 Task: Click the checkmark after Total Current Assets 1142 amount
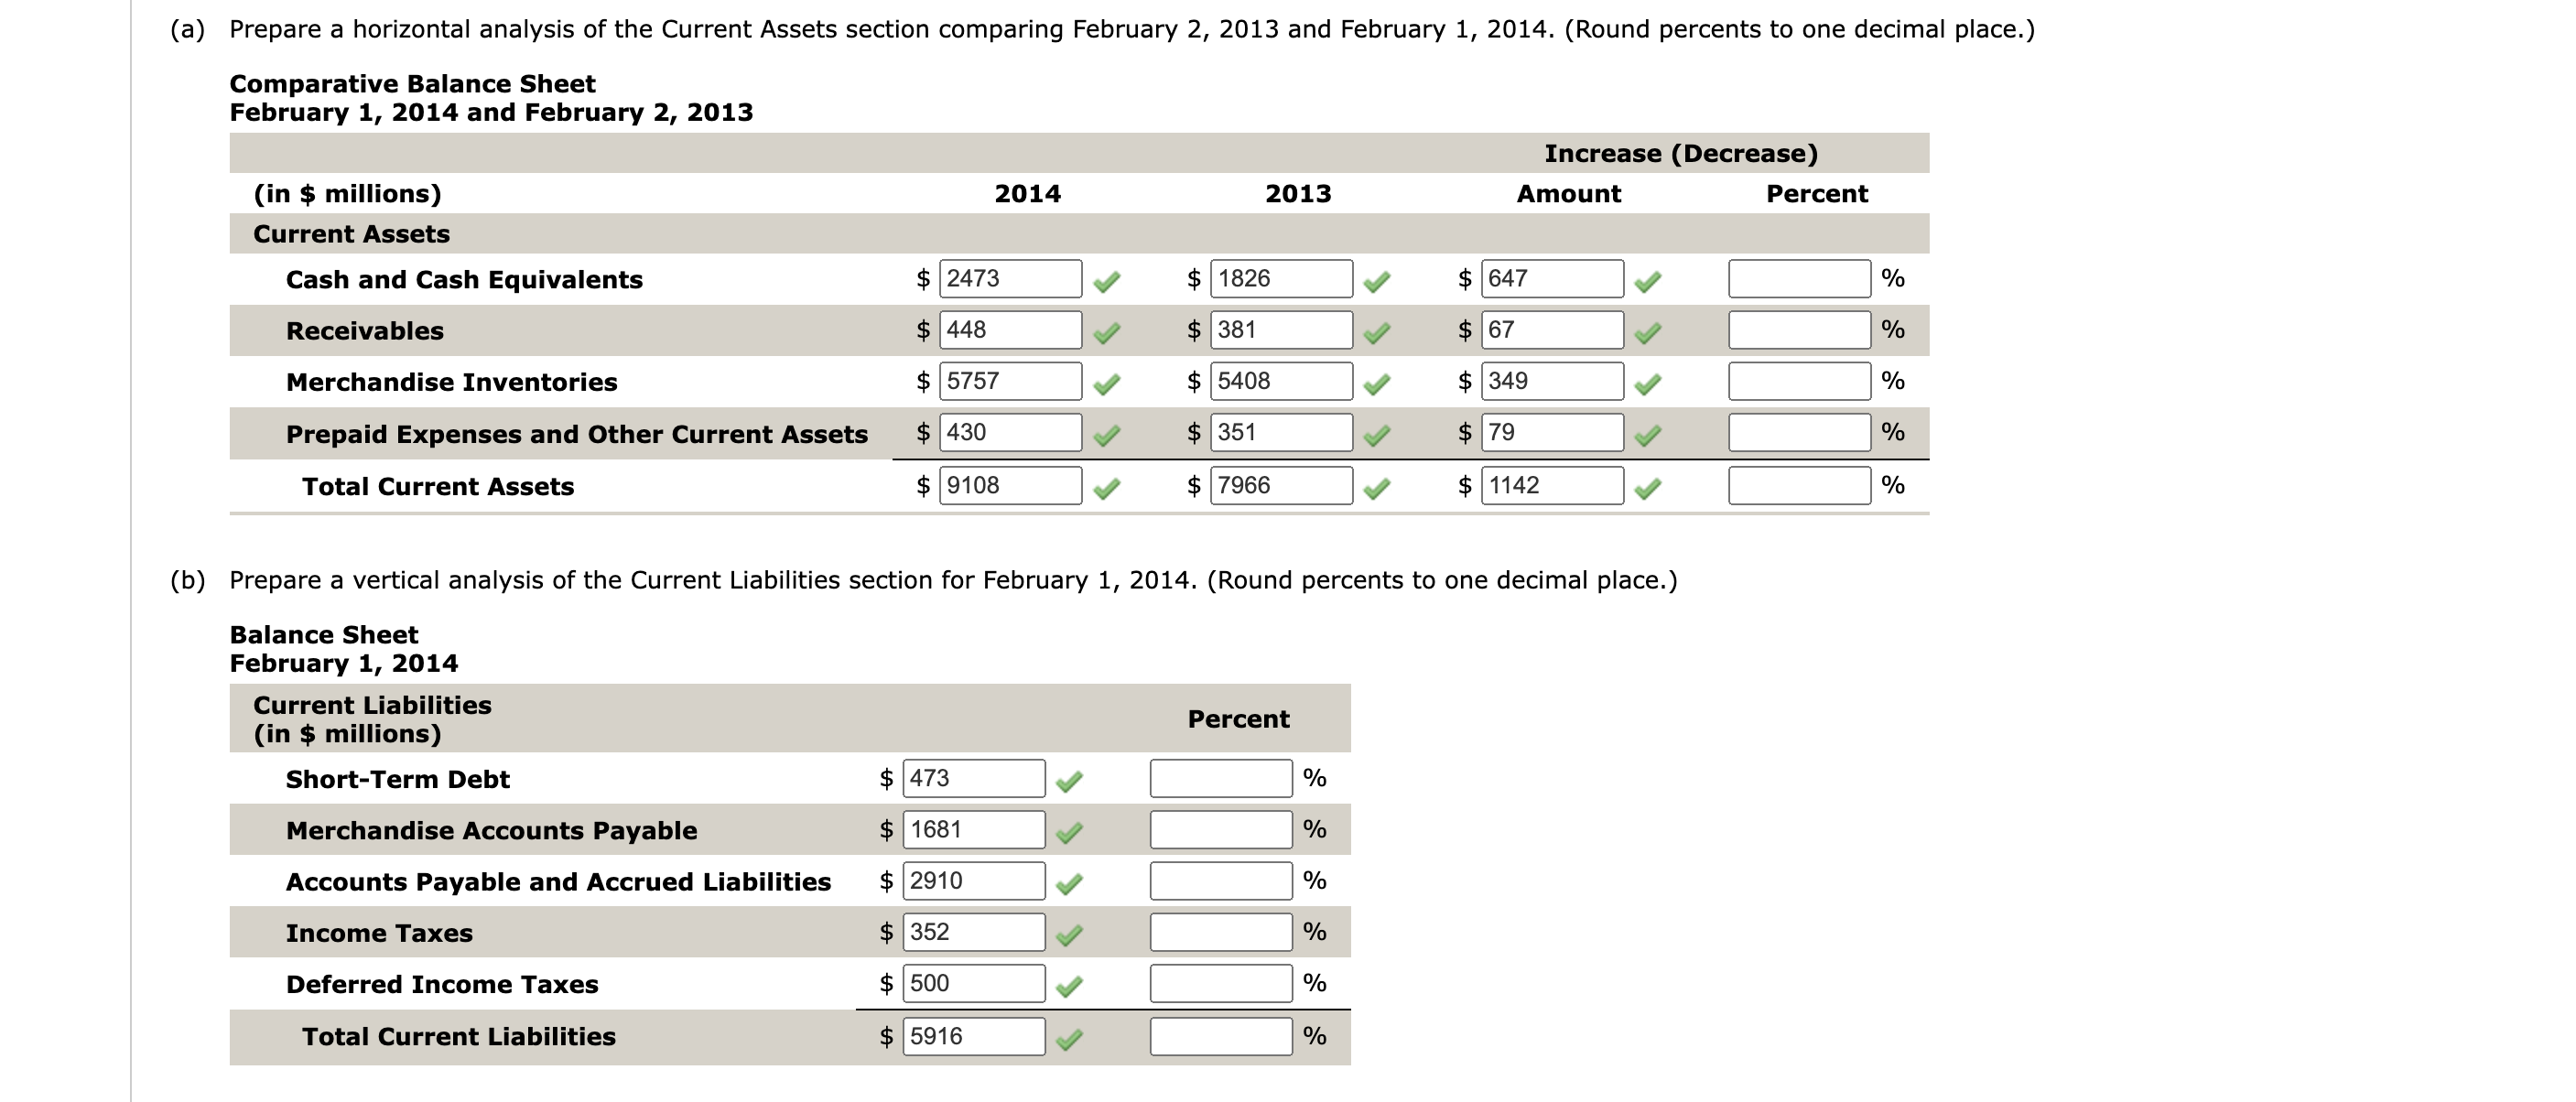[1651, 485]
